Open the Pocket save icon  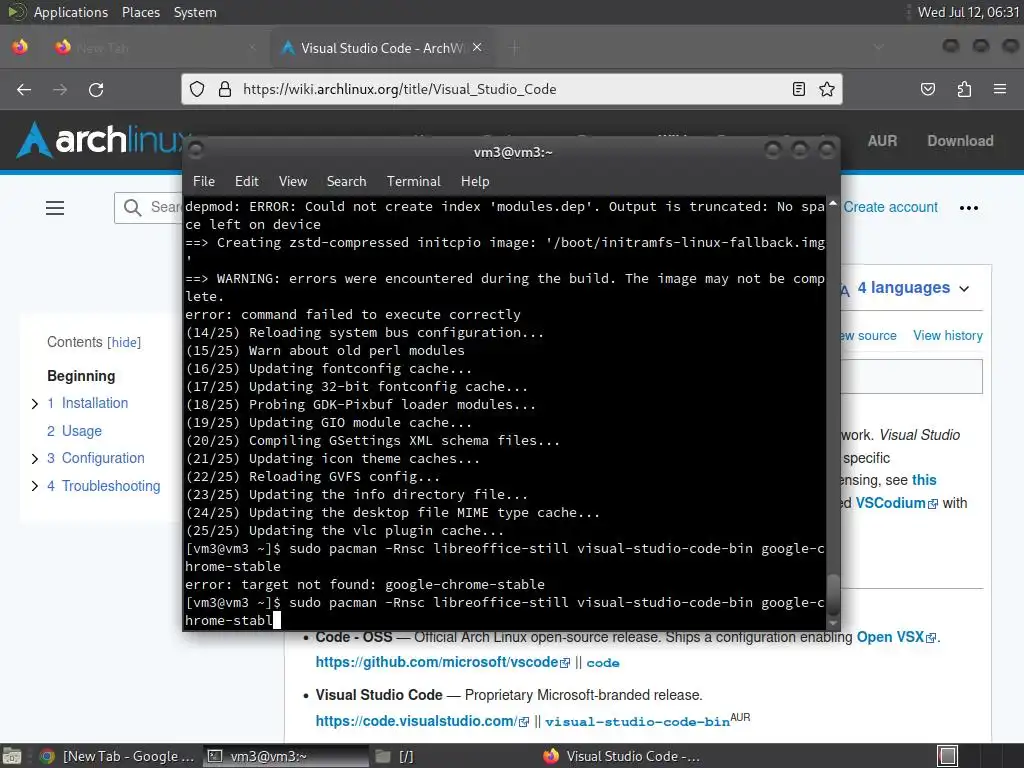(927, 89)
